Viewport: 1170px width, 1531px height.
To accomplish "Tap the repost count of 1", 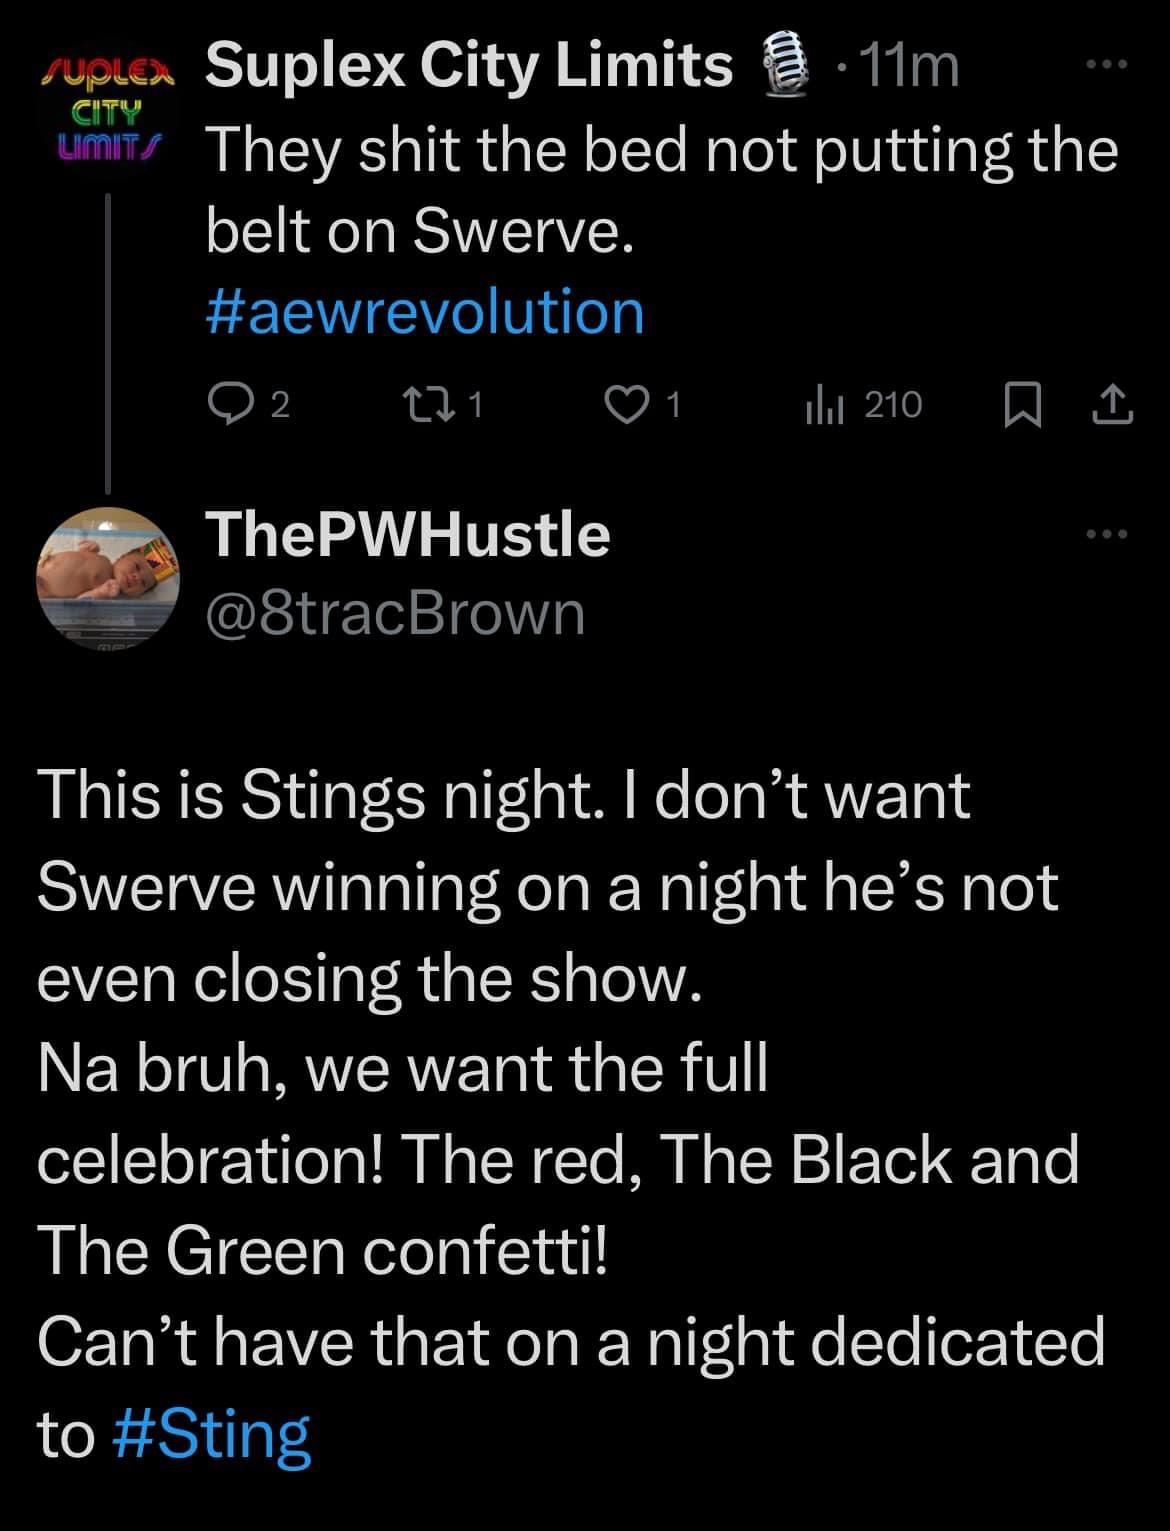I will pyautogui.click(x=476, y=405).
